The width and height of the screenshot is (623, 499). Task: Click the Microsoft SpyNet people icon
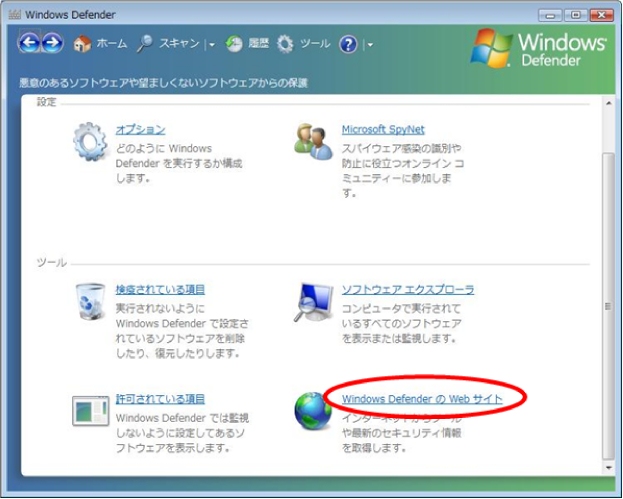point(312,143)
